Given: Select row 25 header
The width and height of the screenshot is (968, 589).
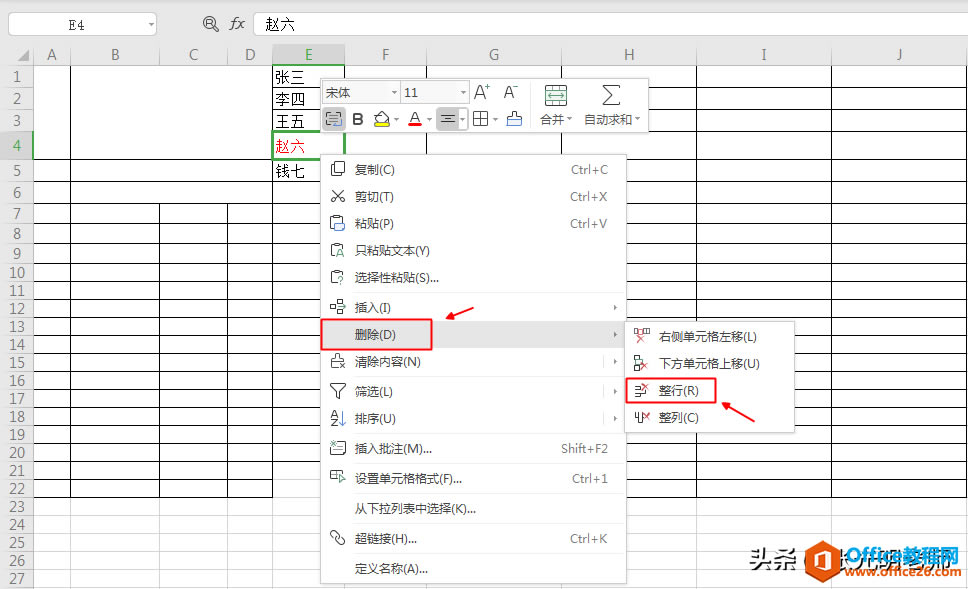Looking at the screenshot, I should pos(17,543).
